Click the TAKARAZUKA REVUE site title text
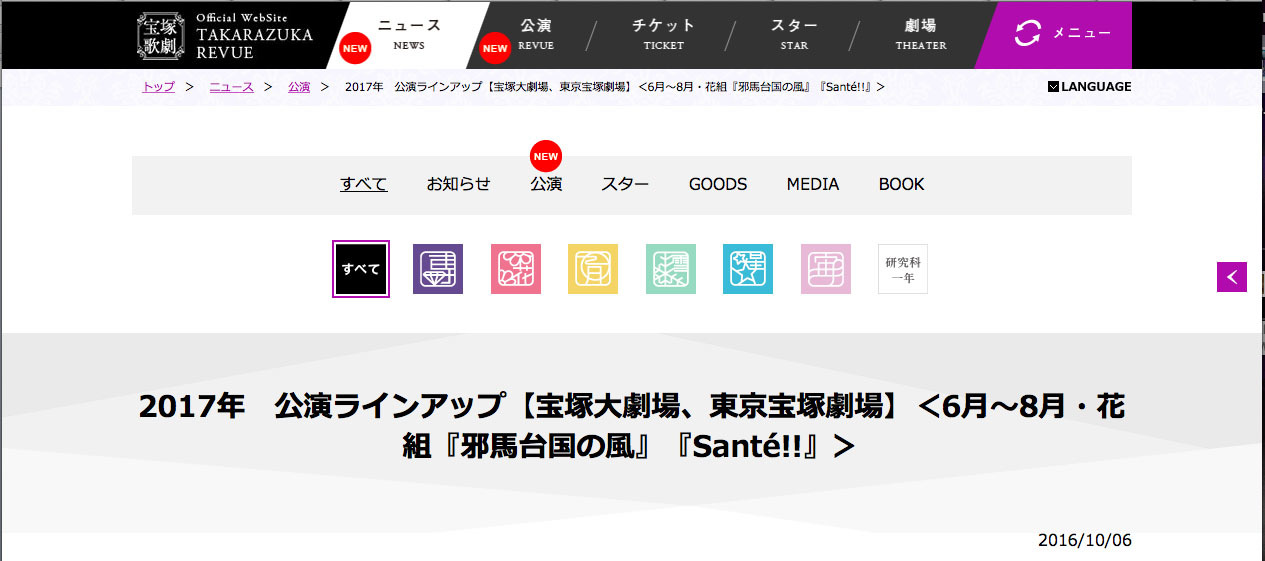Screen dimensions: 1265x561 coord(254,43)
